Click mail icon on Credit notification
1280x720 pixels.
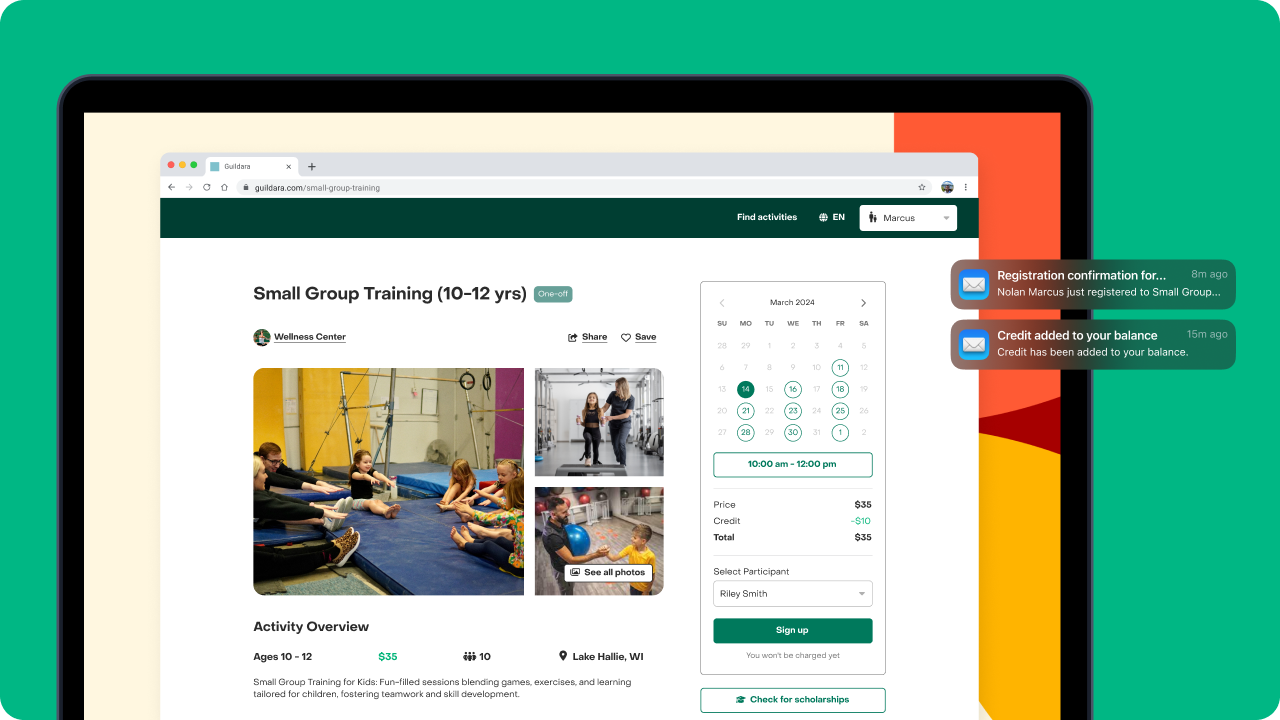(x=974, y=345)
